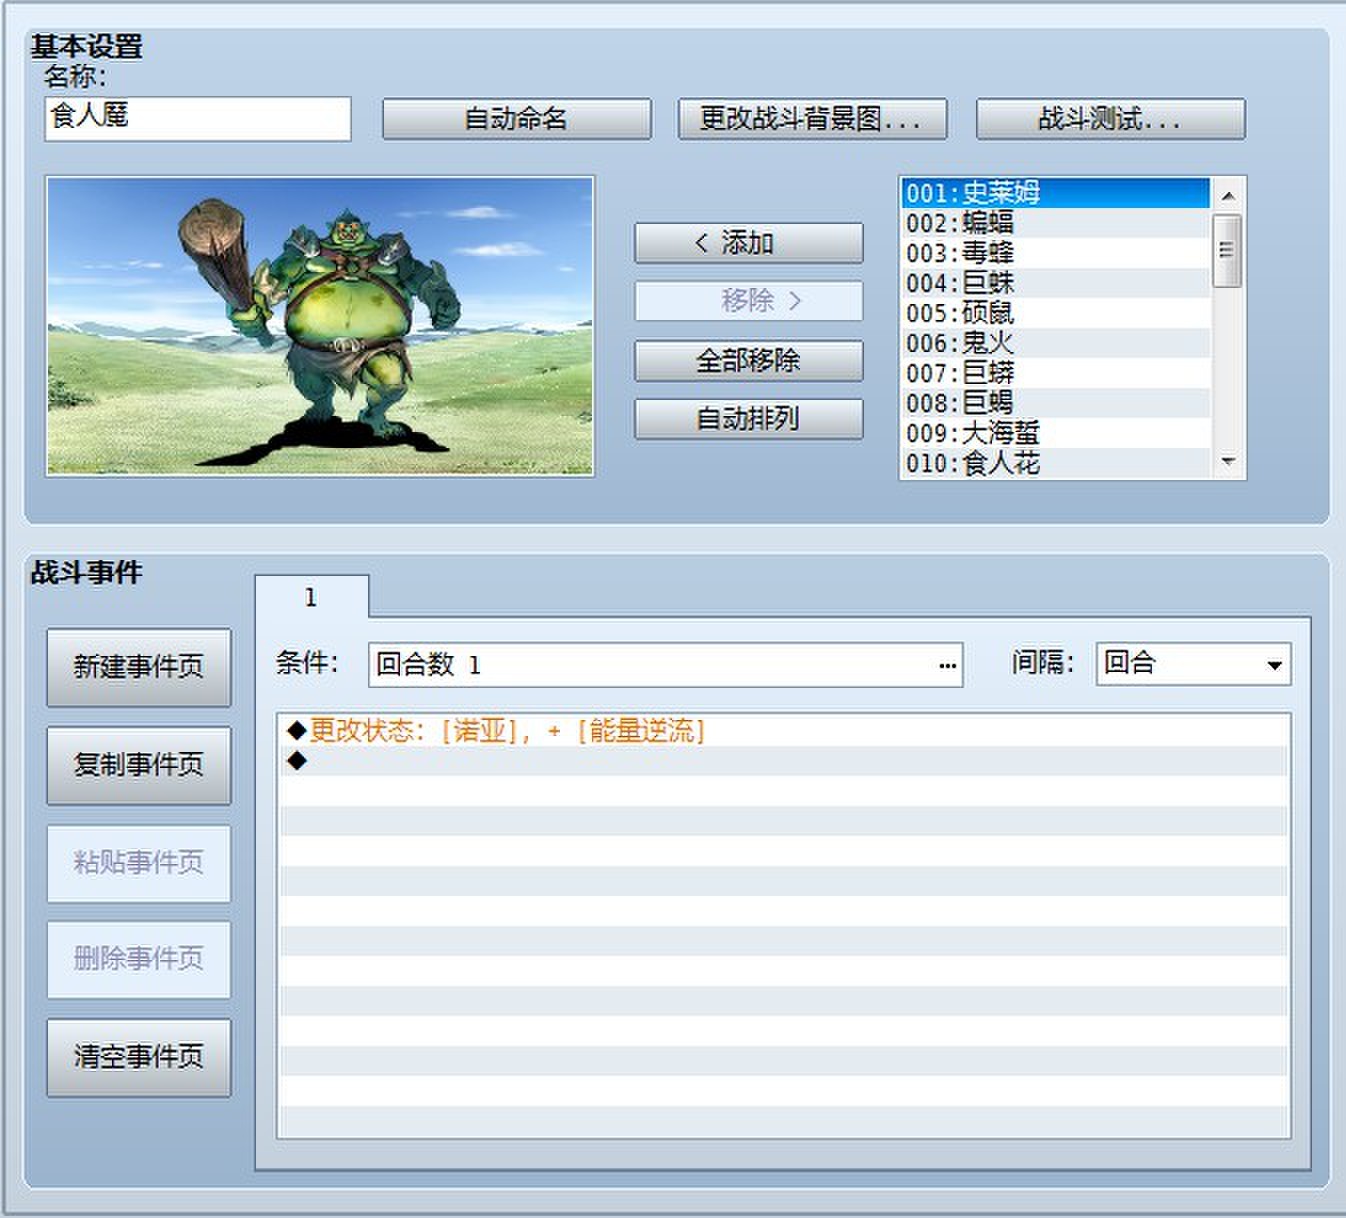
Task: Click 新建事件页 to create event page
Action: pyautogui.click(x=139, y=667)
